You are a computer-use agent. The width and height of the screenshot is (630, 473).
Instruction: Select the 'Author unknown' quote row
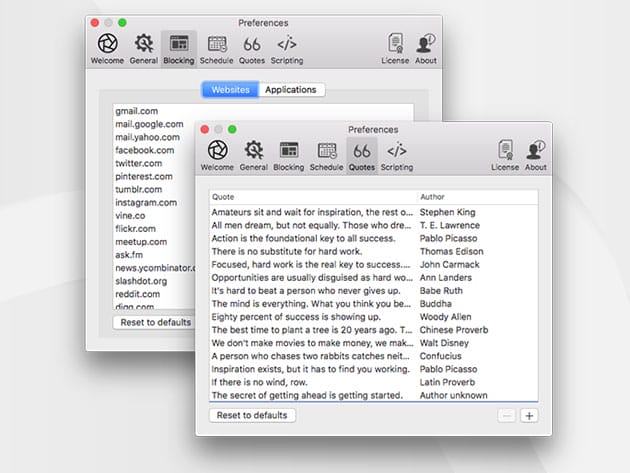point(374,395)
